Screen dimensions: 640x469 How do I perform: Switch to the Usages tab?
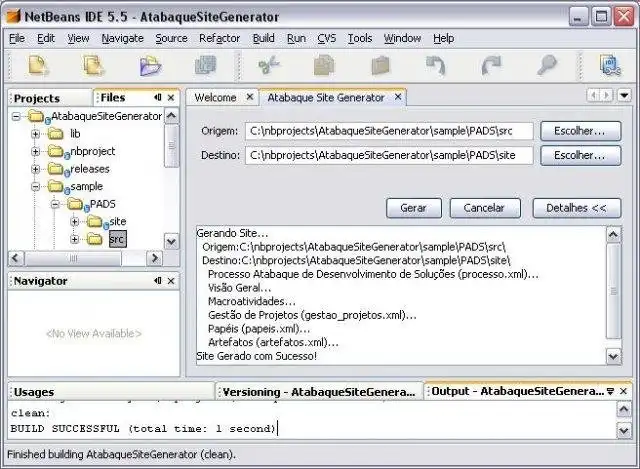tap(111, 392)
